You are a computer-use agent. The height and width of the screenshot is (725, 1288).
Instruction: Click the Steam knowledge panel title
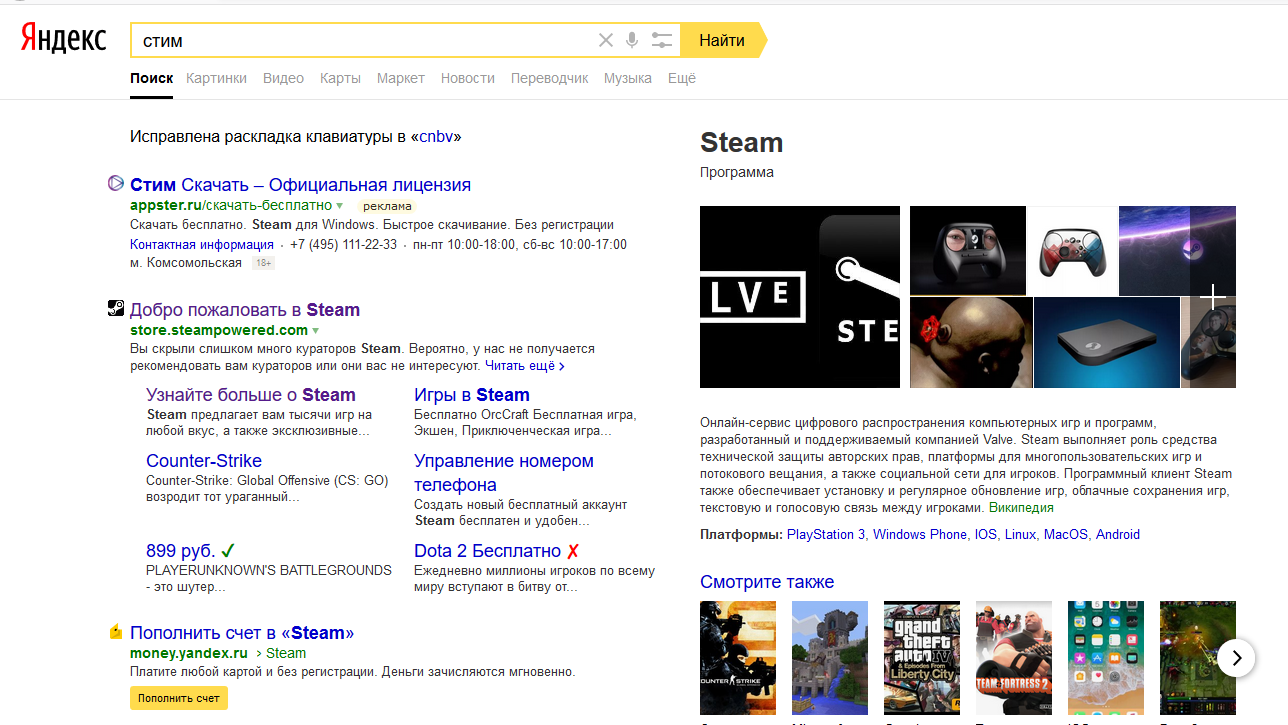pos(741,142)
